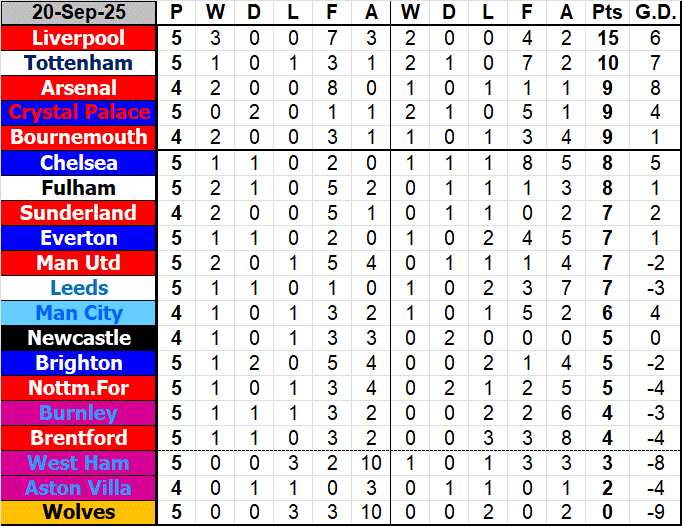Click the 20-Sep-25 date cell
The image size is (682, 526).
[79, 13]
